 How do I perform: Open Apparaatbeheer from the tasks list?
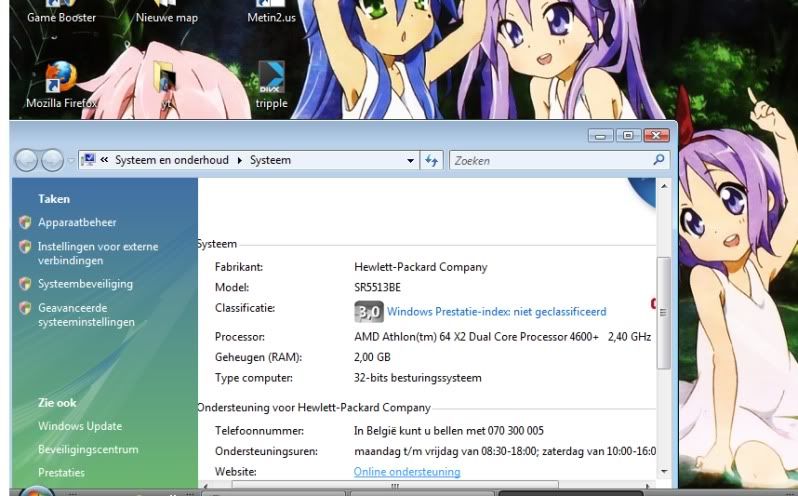click(77, 222)
